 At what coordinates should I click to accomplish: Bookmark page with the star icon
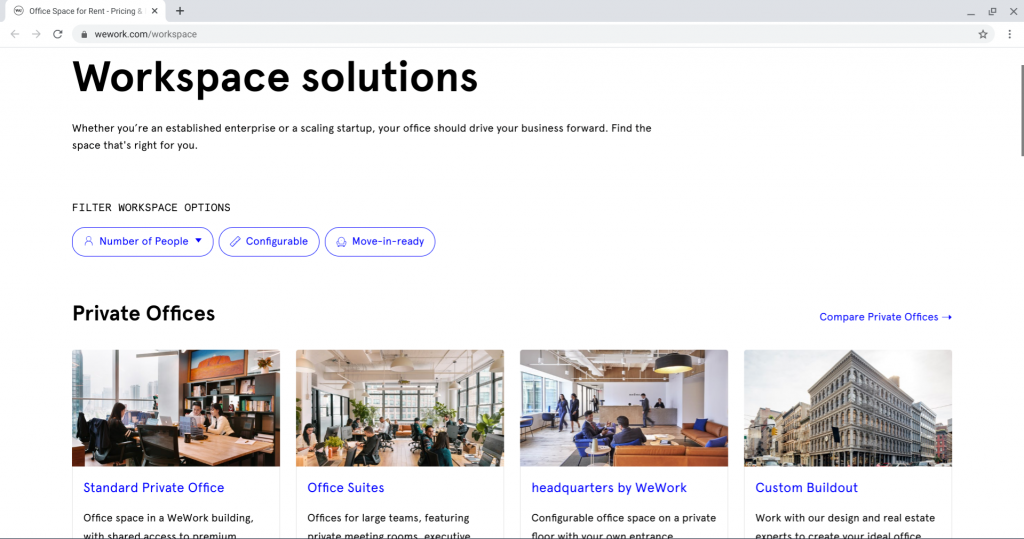(983, 34)
